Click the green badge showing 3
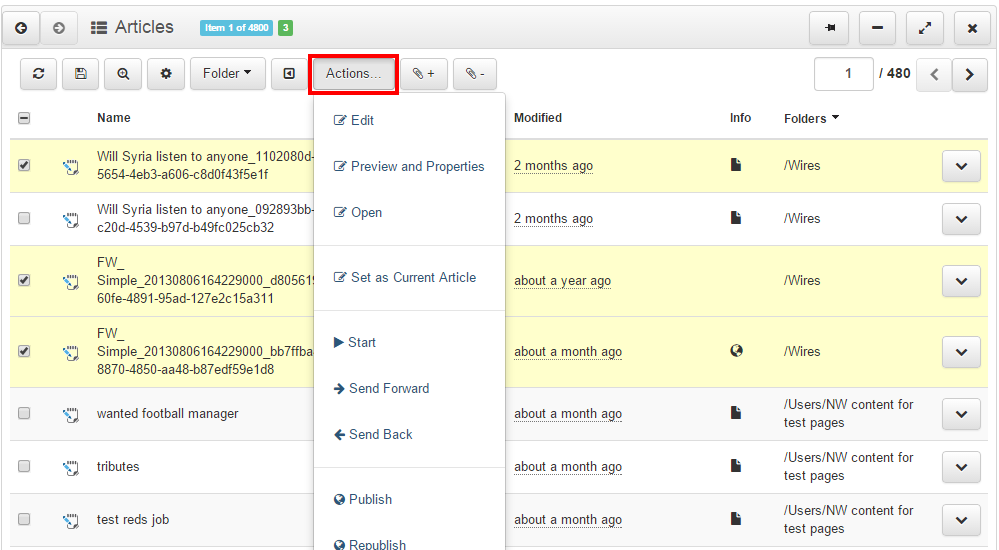 285,27
